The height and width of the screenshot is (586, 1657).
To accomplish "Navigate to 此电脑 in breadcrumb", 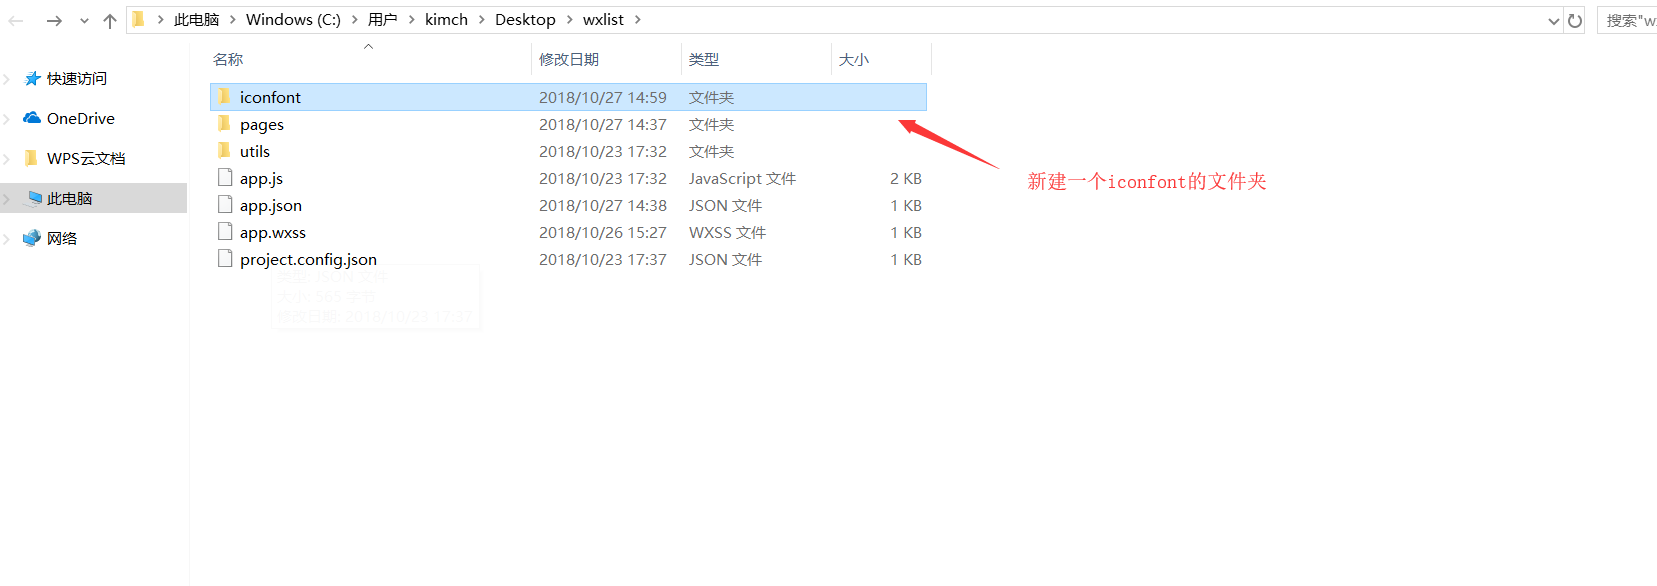I will click(x=196, y=20).
